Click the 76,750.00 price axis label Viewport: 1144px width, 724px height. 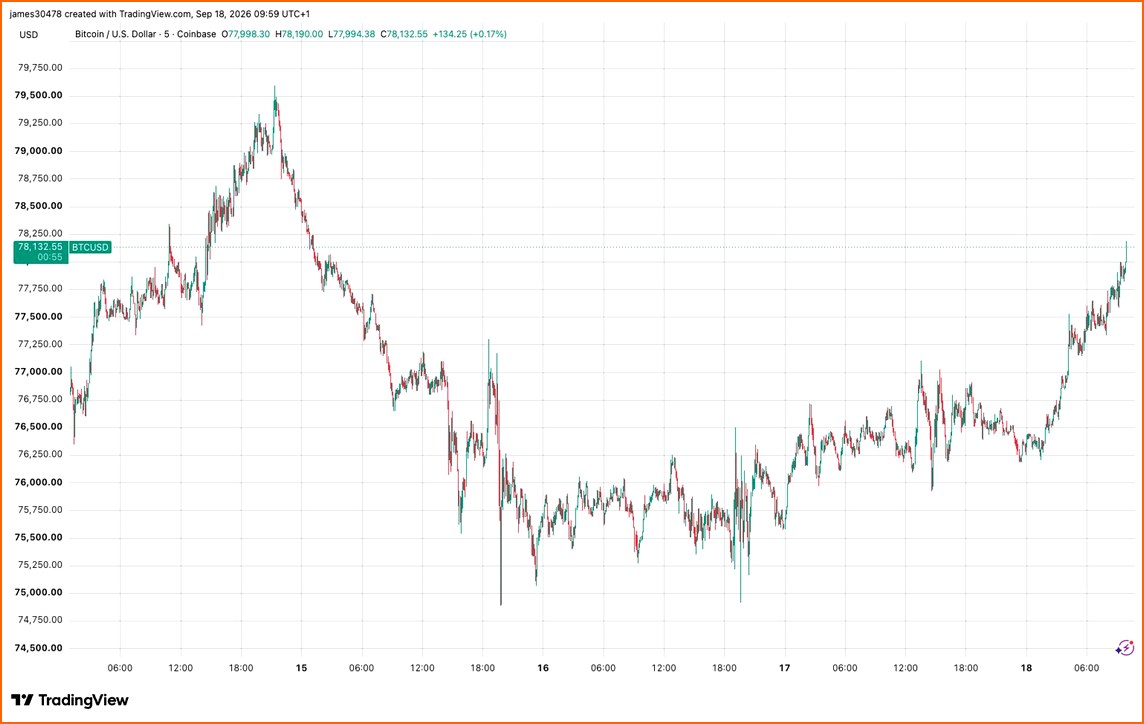[x=40, y=399]
